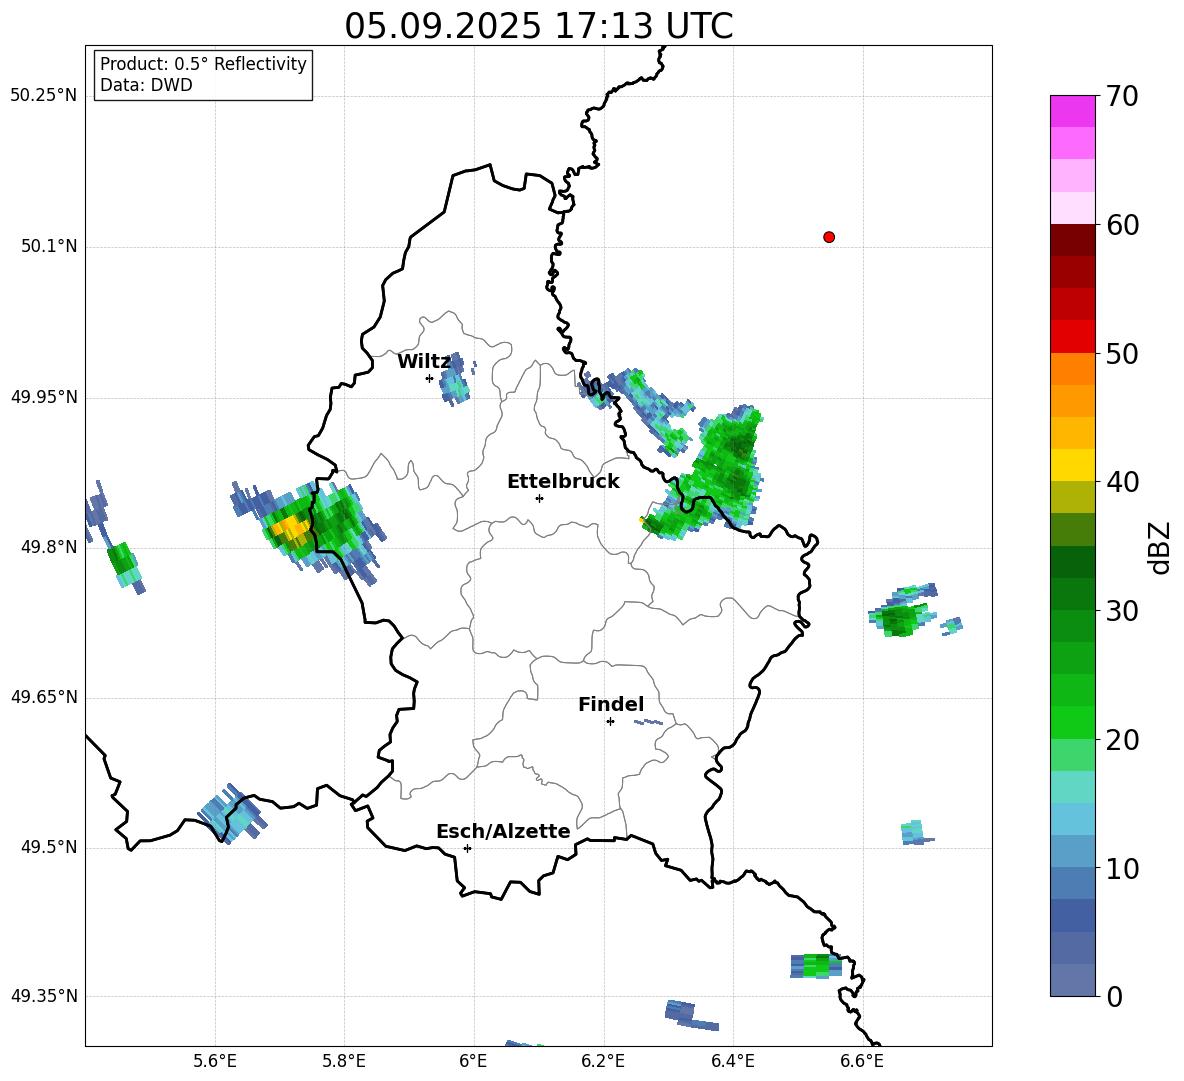Viewport: 1184px width, 1081px height.
Task: Click the 20 dBZ colorbar tick label
Action: tap(1121, 739)
